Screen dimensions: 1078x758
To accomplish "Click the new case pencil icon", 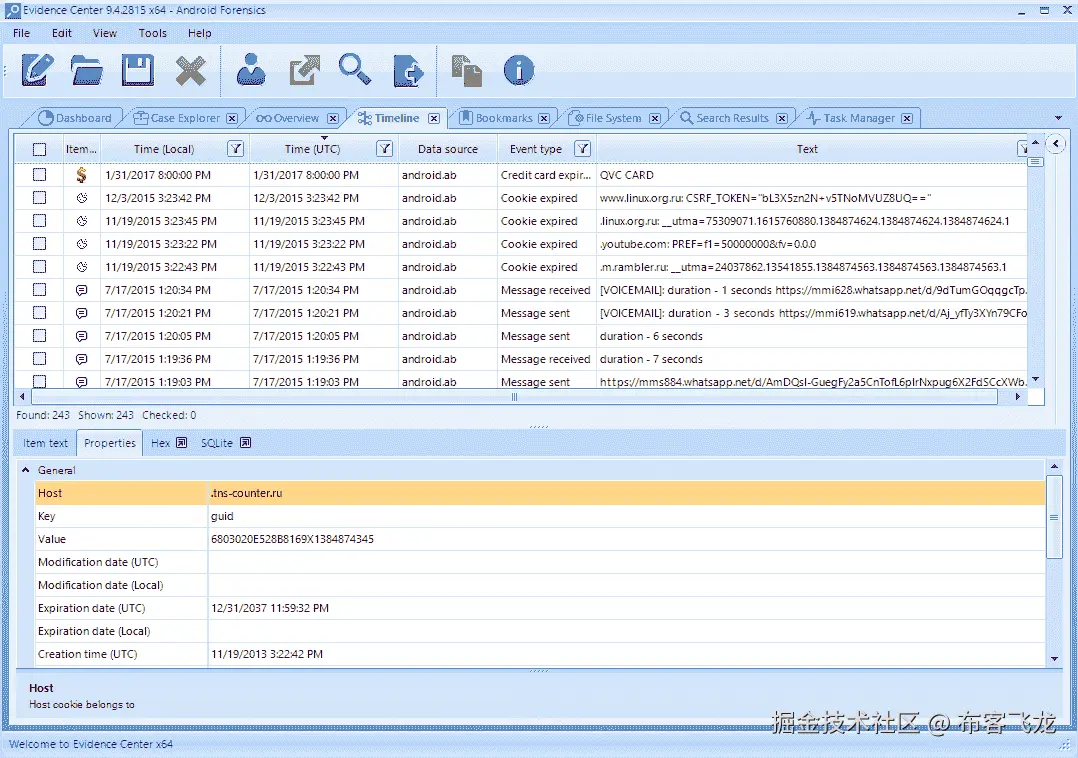I will click(x=37, y=70).
